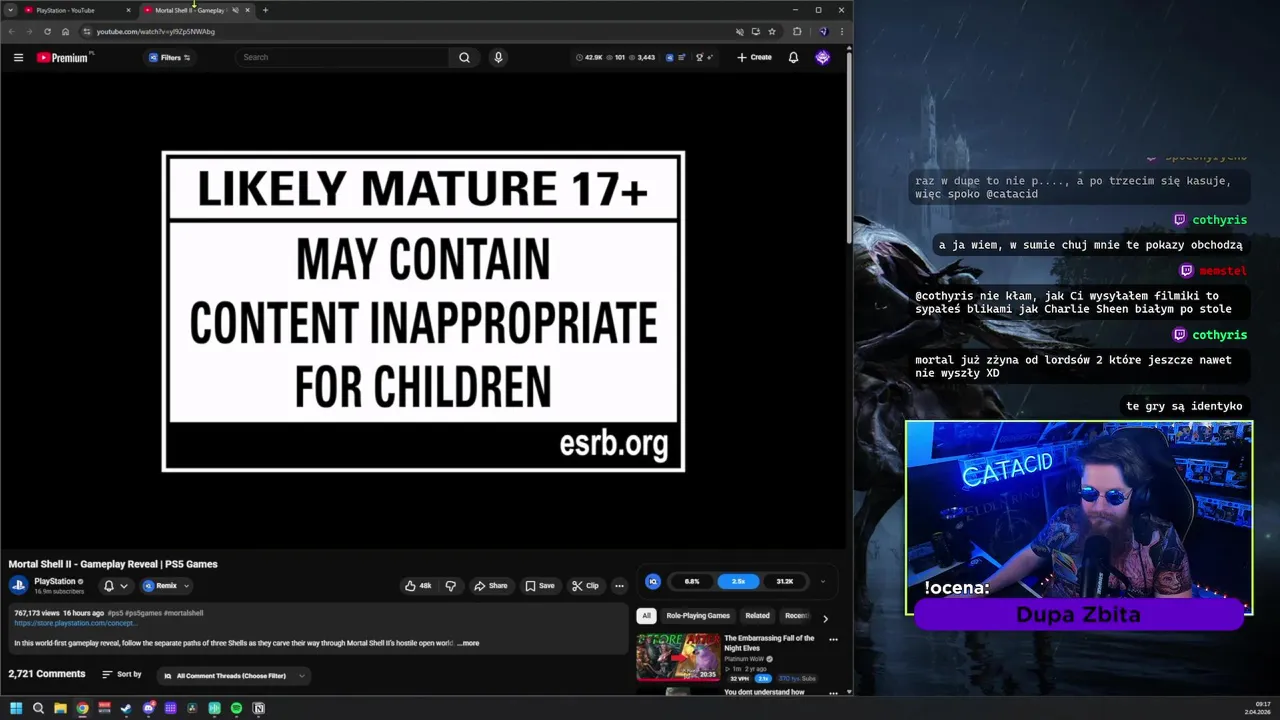Open Discord from the taskbar
The image size is (1280, 720).
coord(148,708)
